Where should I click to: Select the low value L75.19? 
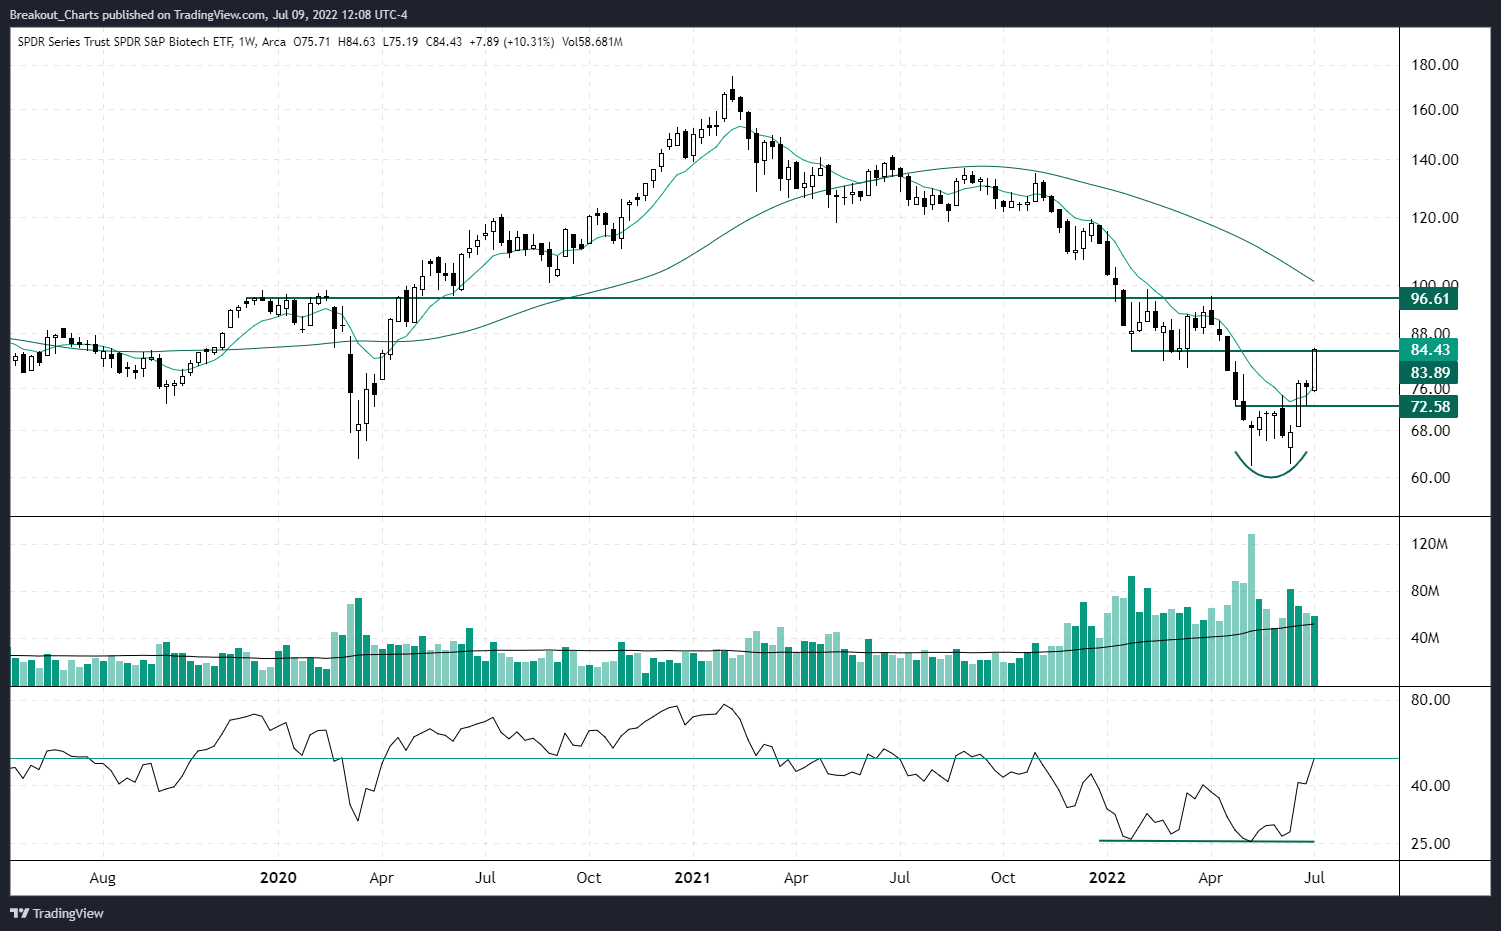point(401,42)
